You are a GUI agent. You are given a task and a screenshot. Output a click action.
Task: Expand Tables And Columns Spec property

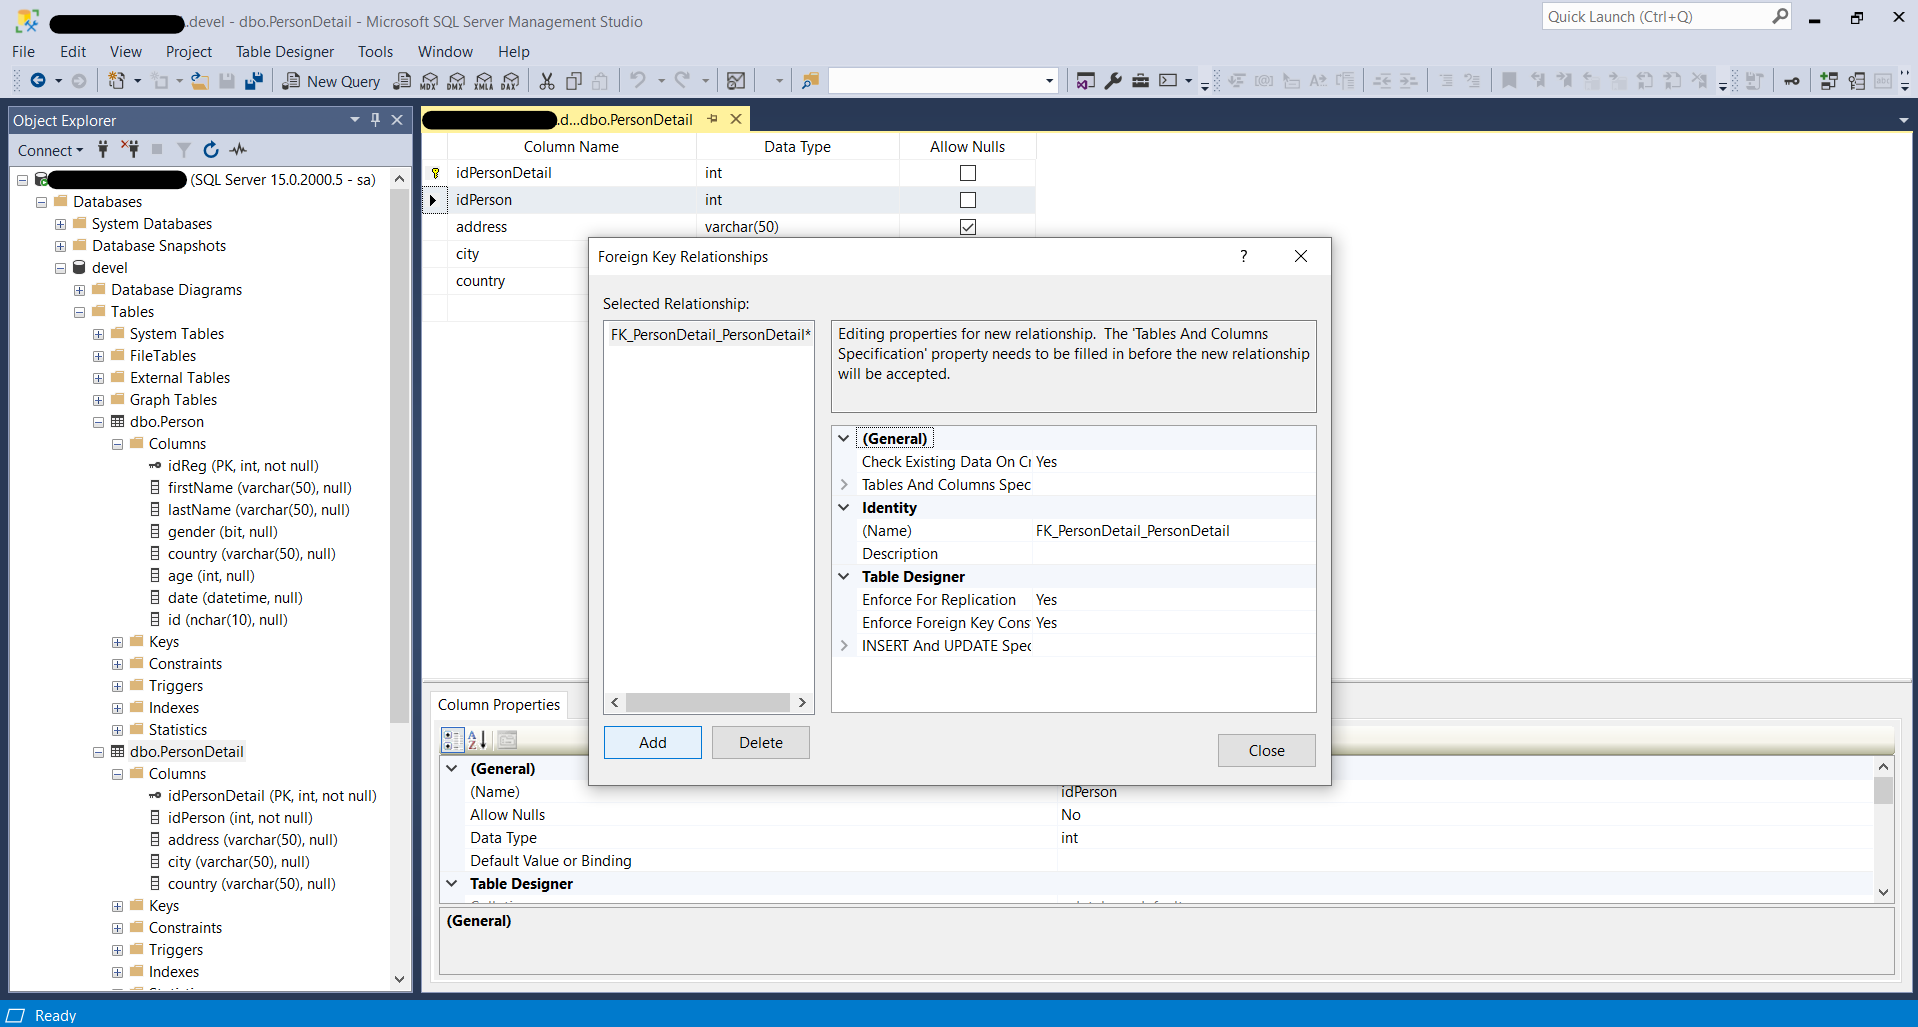click(844, 485)
